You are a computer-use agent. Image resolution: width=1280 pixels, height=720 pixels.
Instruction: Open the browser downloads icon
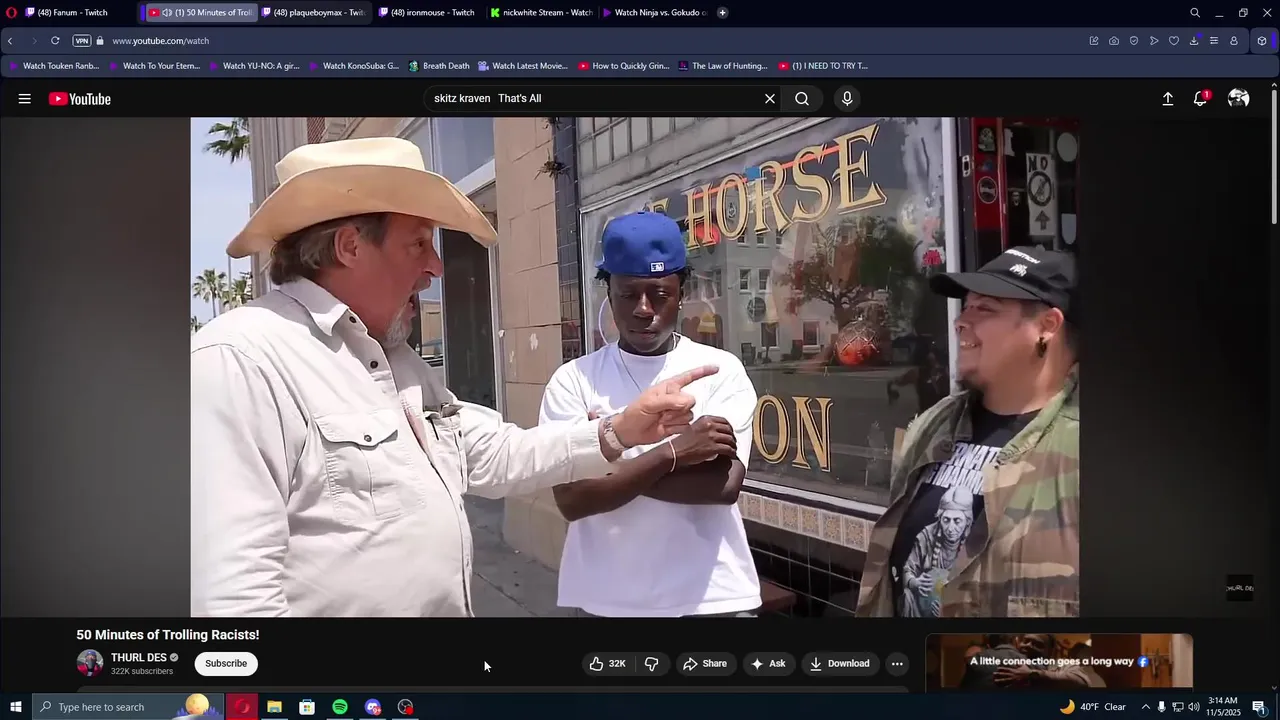click(x=1194, y=41)
